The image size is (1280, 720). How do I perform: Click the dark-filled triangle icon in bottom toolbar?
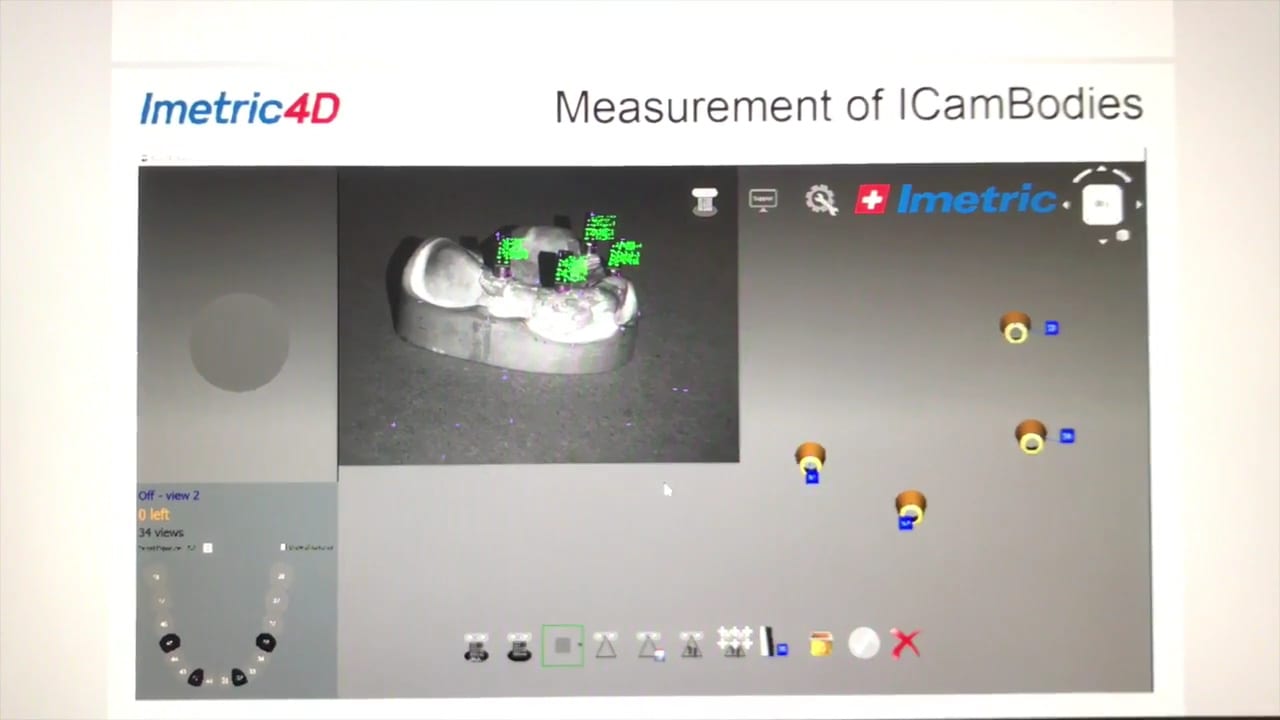pyautogui.click(x=691, y=646)
